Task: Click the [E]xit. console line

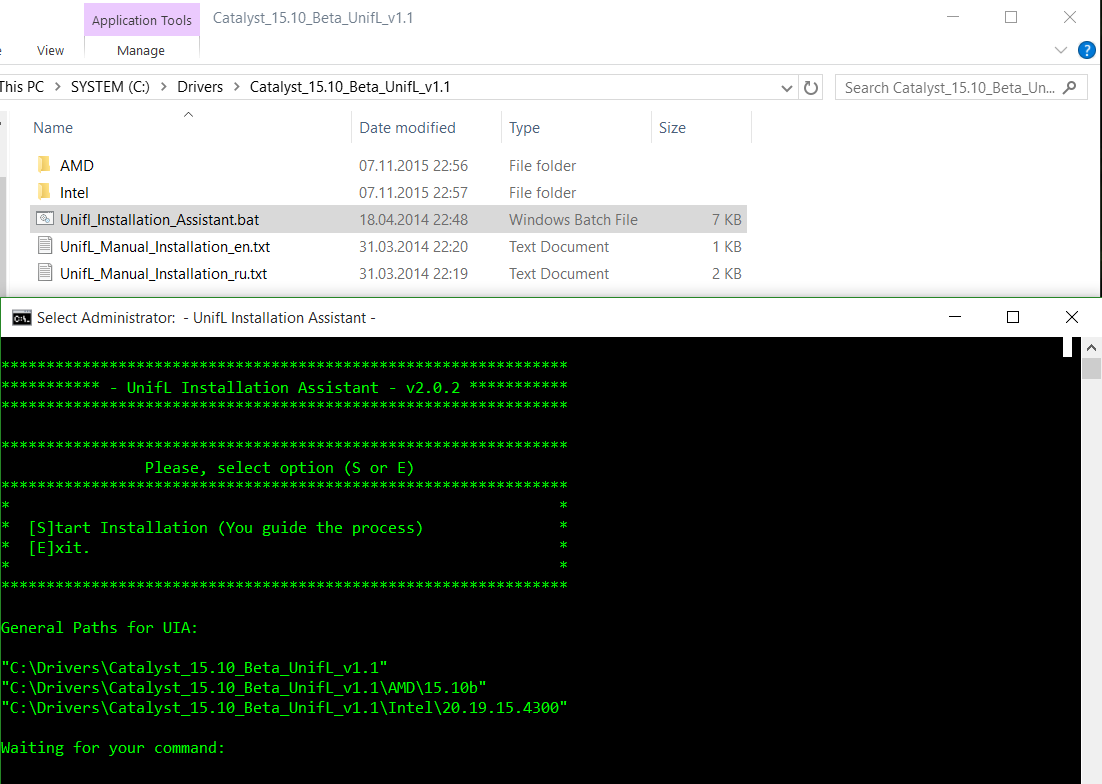Action: click(59, 547)
